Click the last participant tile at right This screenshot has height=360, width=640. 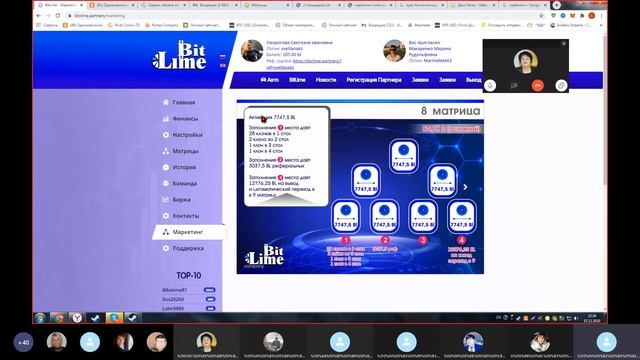point(607,342)
